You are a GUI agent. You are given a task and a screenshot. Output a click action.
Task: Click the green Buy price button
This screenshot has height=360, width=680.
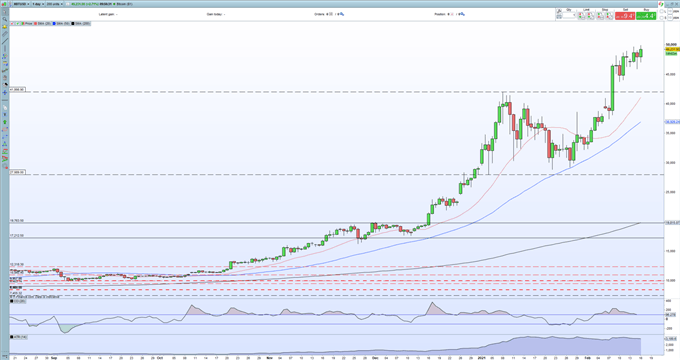coord(646,16)
